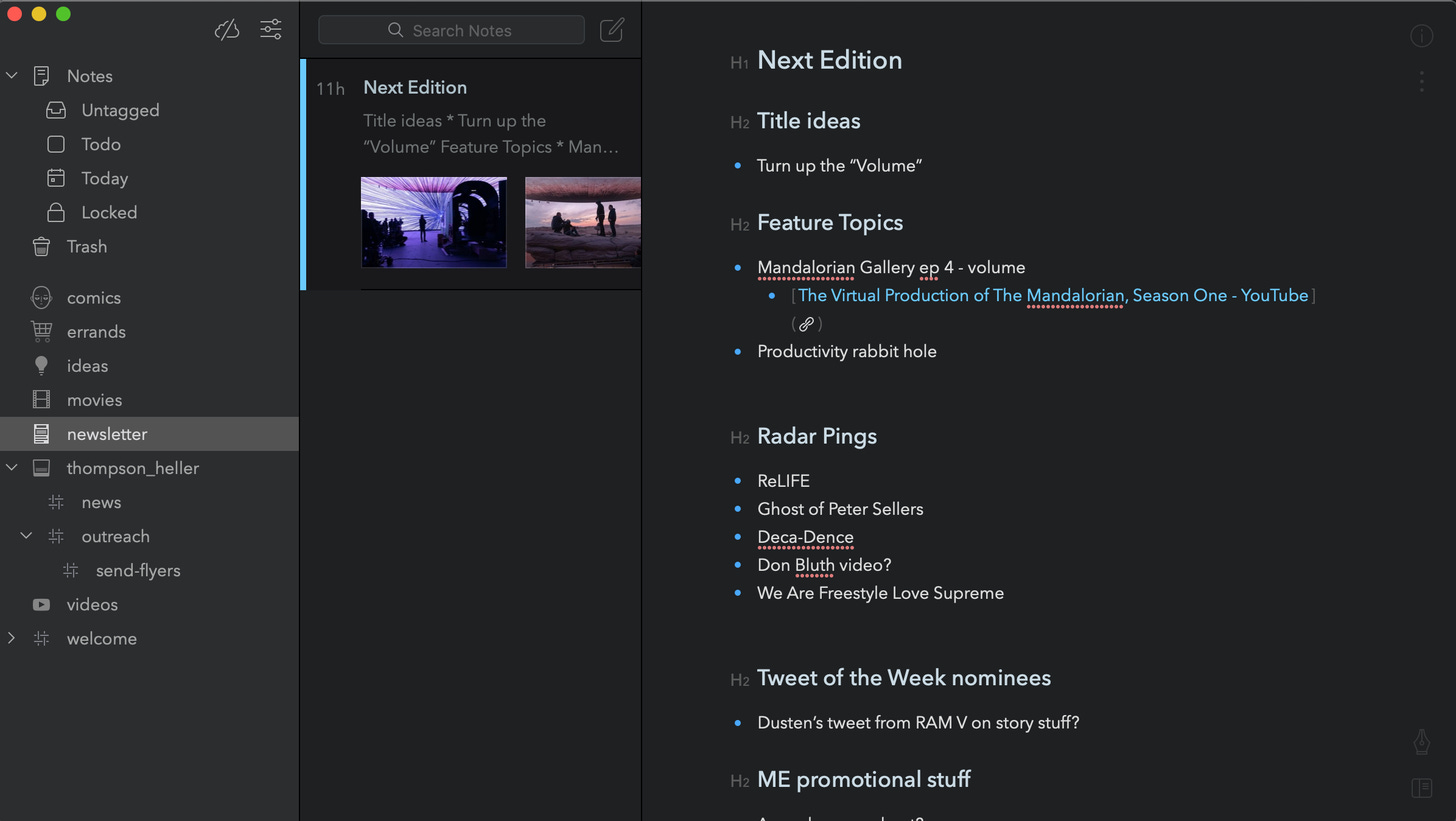Click the Radar Pings heading
Image resolution: width=1456 pixels, height=821 pixels.
[x=817, y=436]
